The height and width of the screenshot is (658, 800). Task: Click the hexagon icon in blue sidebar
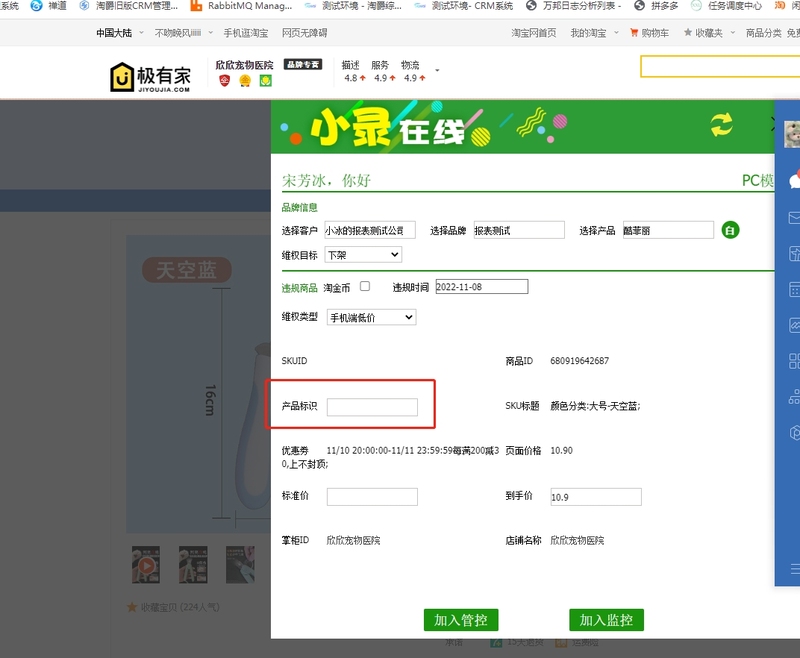coord(794,433)
